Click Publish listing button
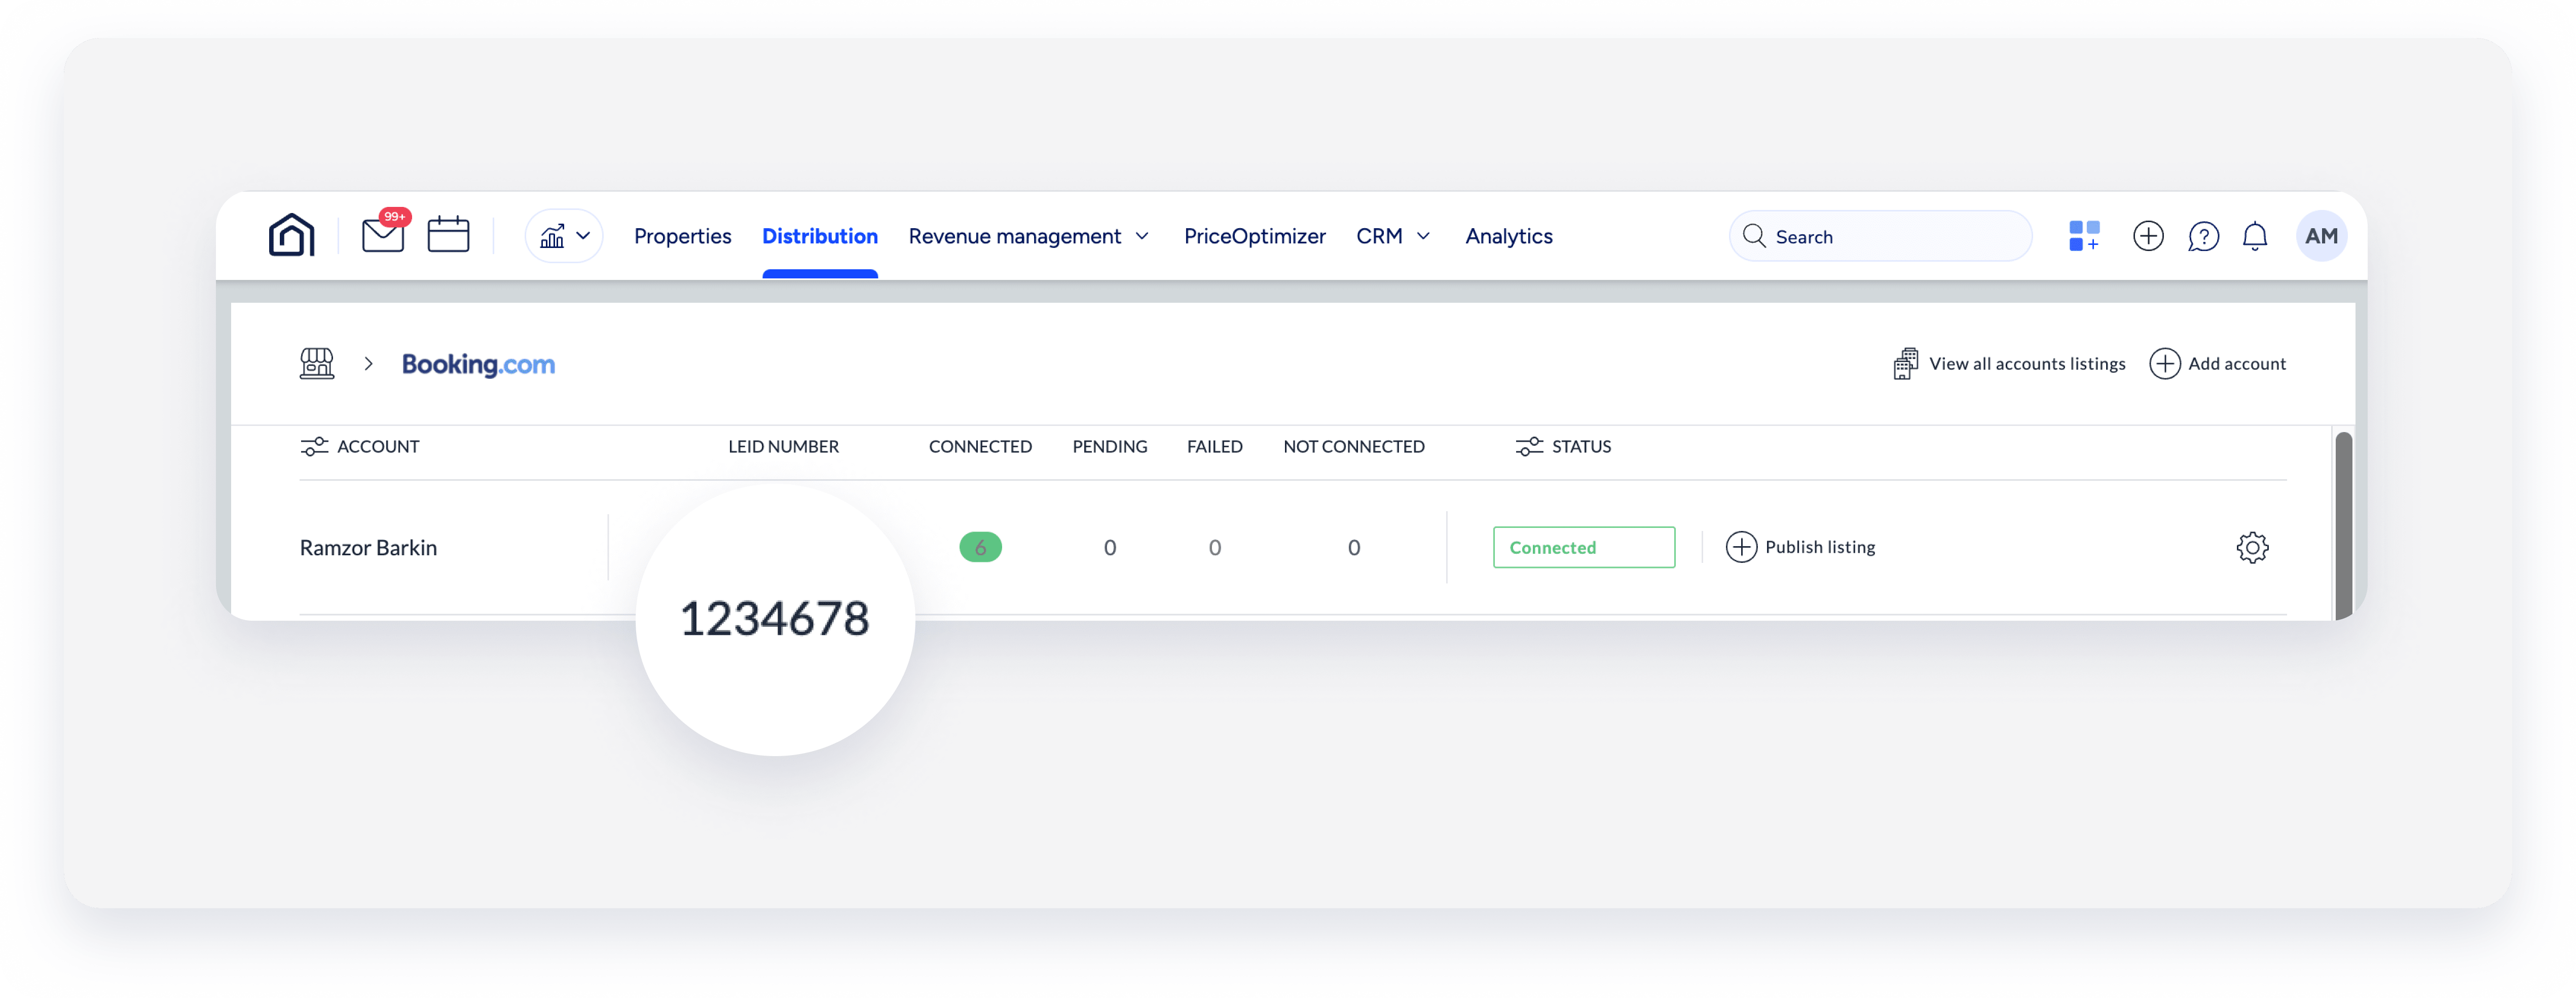The height and width of the screenshot is (998, 2576). click(x=1801, y=547)
